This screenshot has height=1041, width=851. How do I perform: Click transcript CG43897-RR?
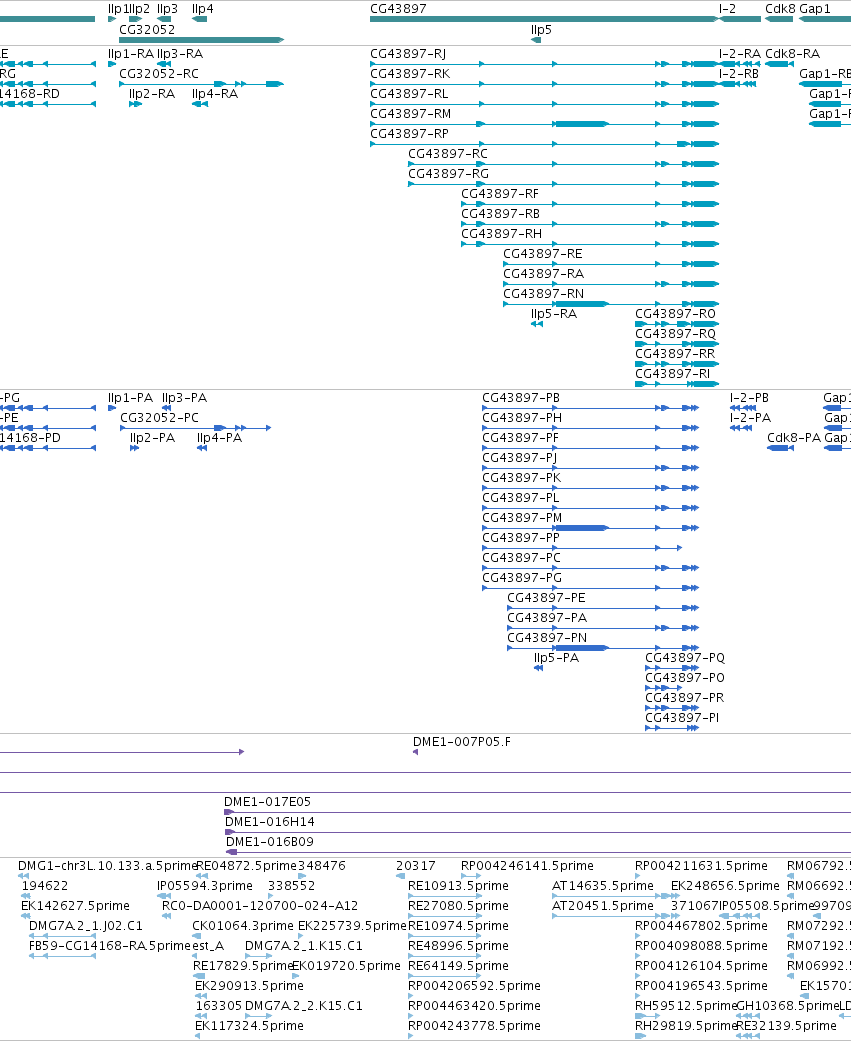coord(677,364)
